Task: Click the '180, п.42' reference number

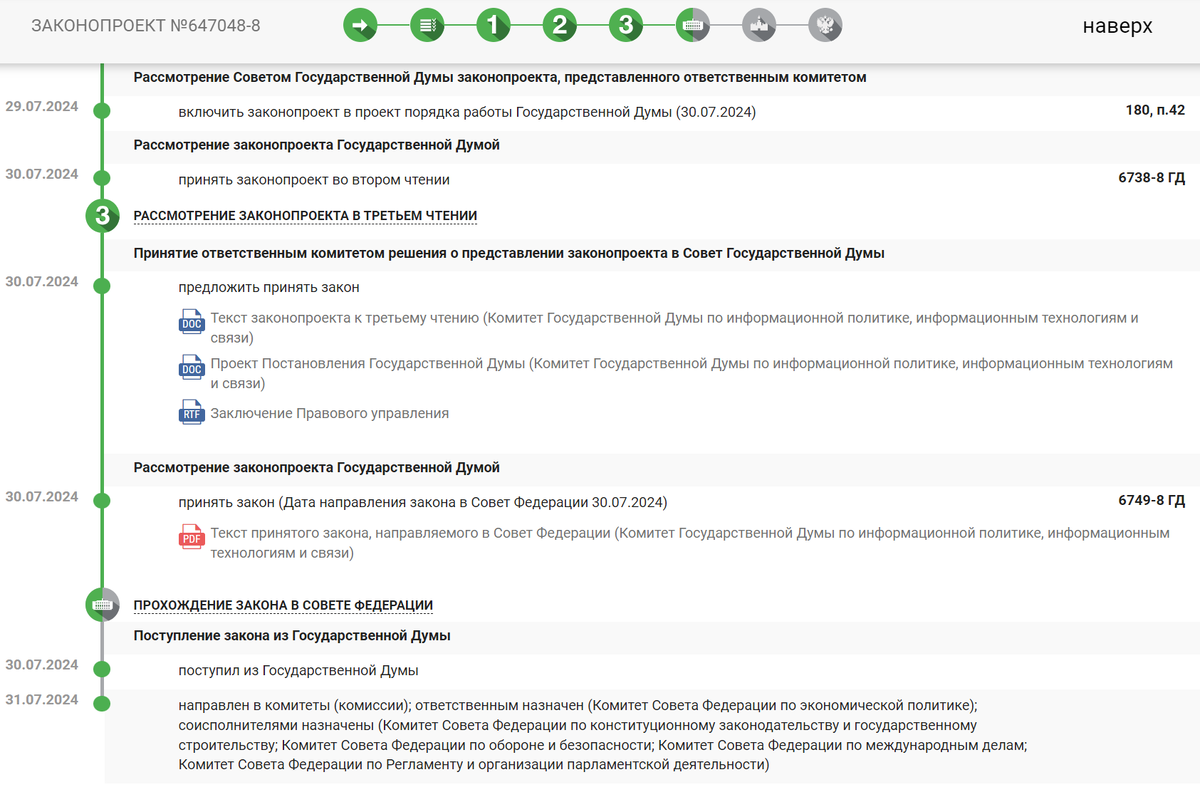Action: [x=1155, y=110]
